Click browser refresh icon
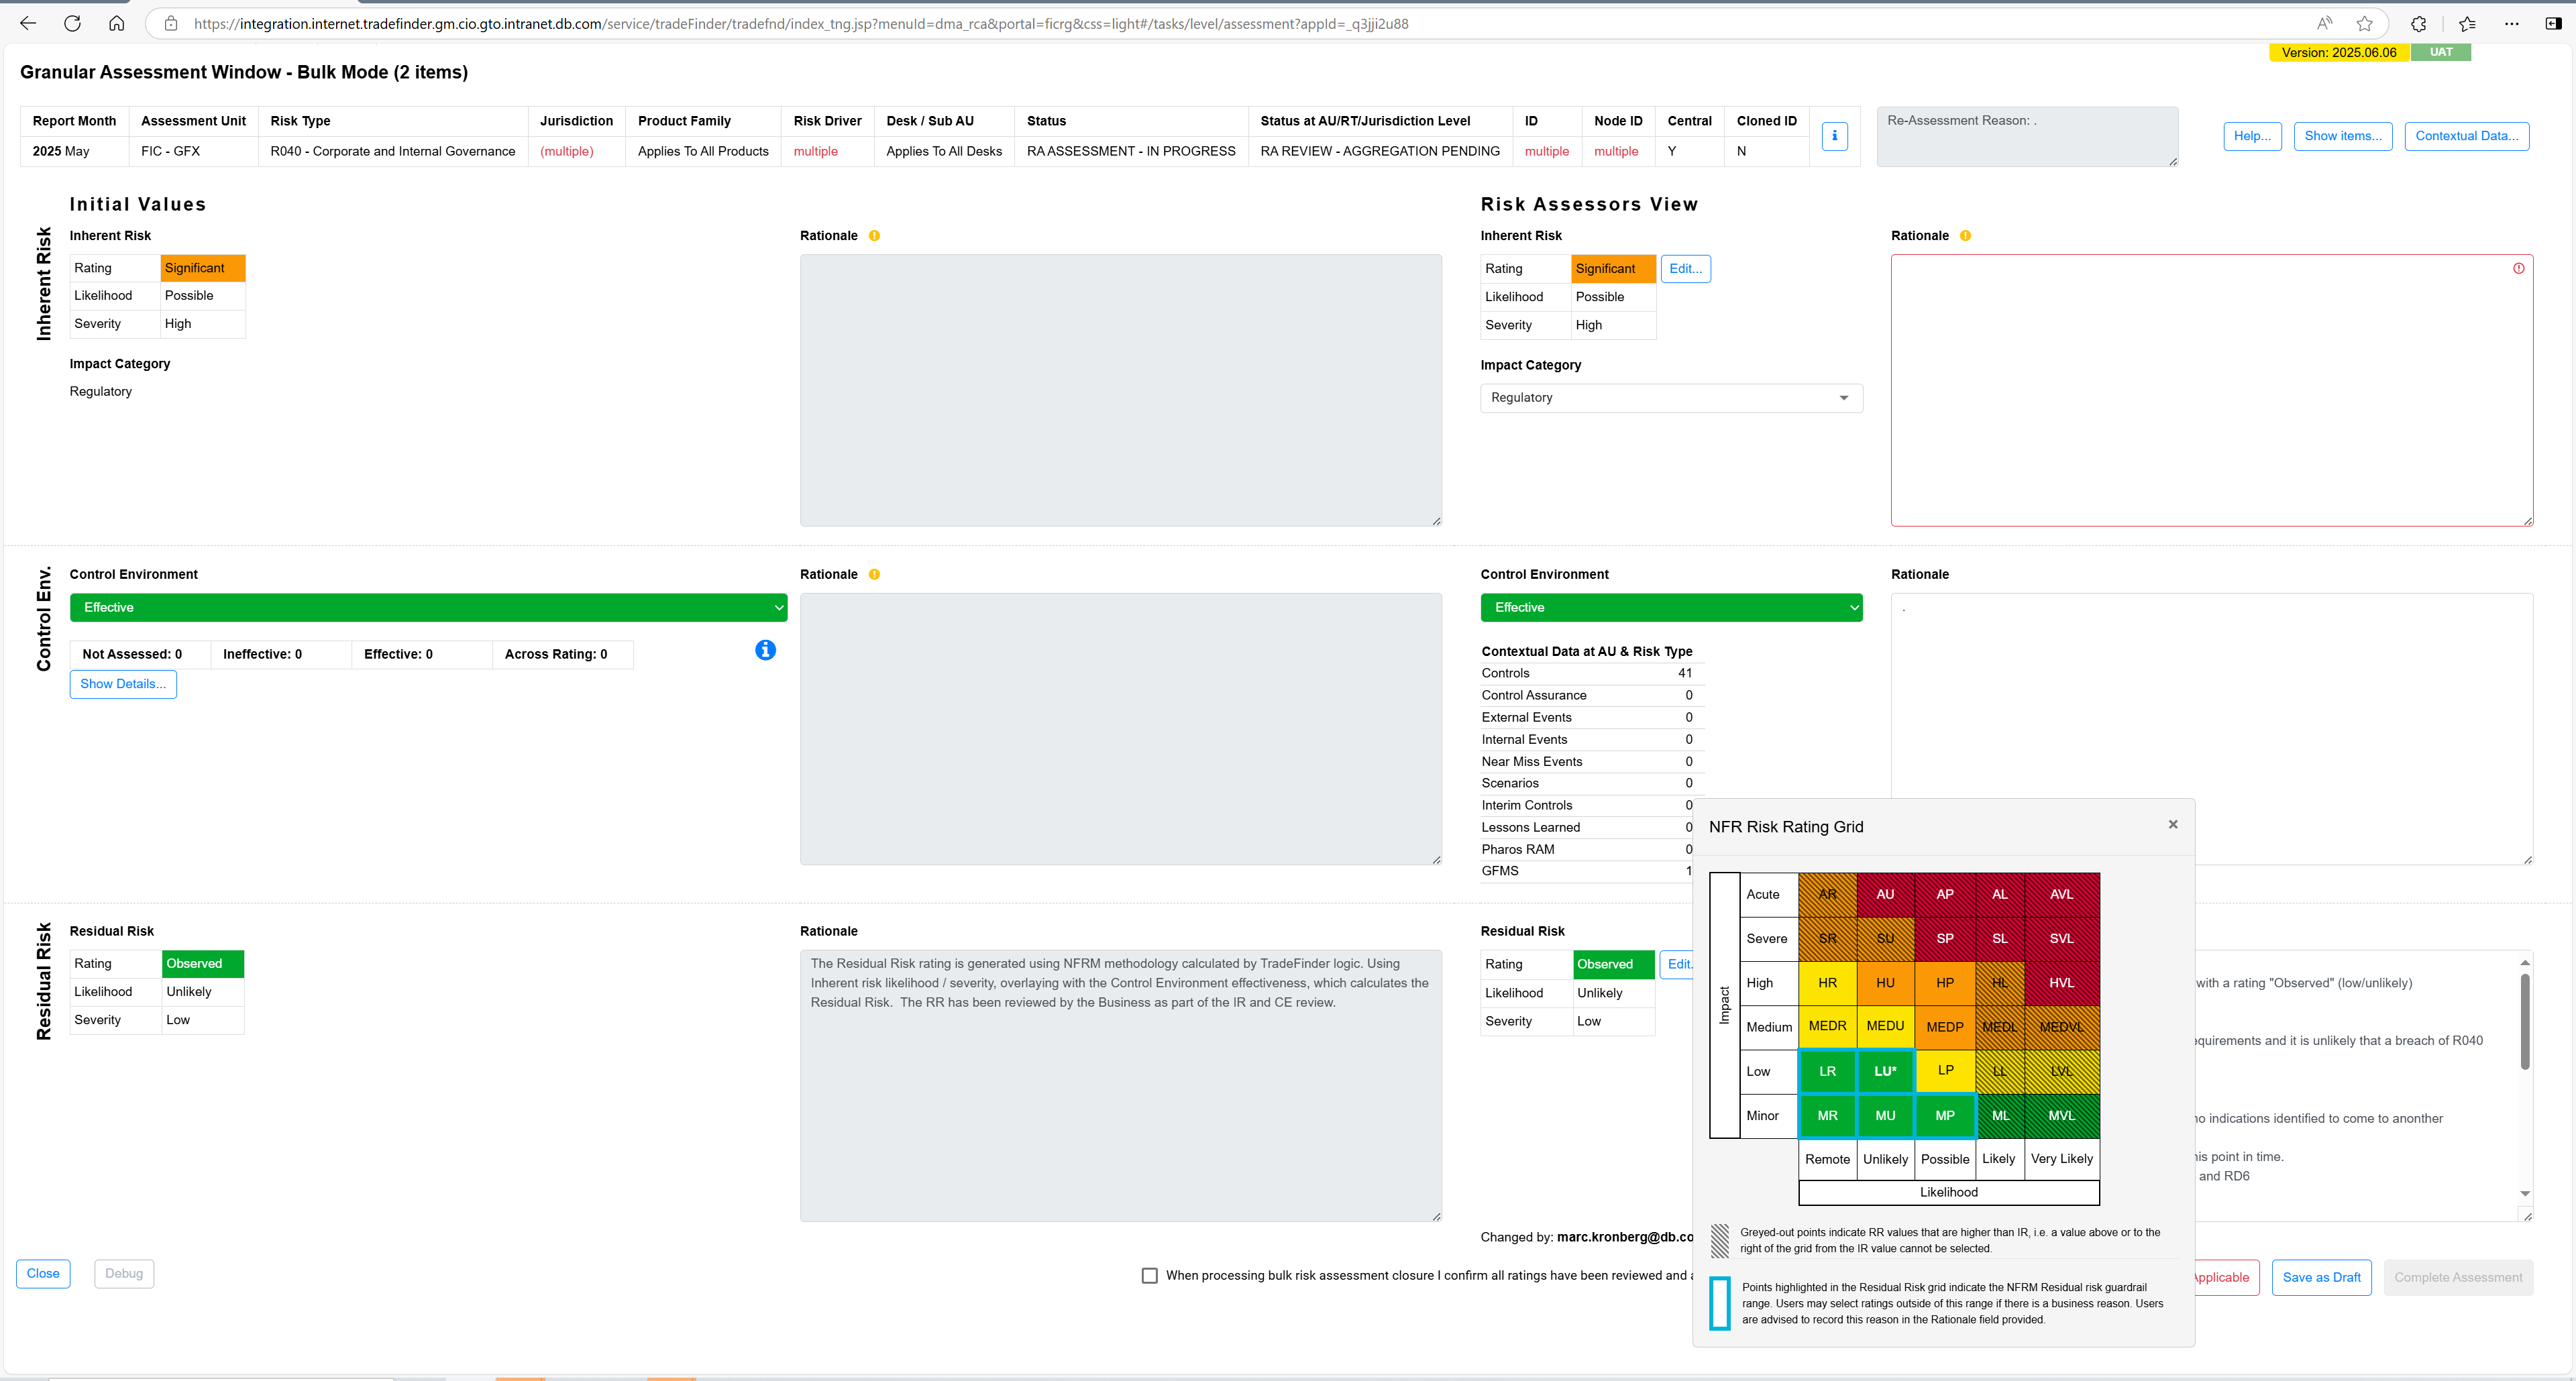Screen dimensions: 2576x1381 coord(72,23)
